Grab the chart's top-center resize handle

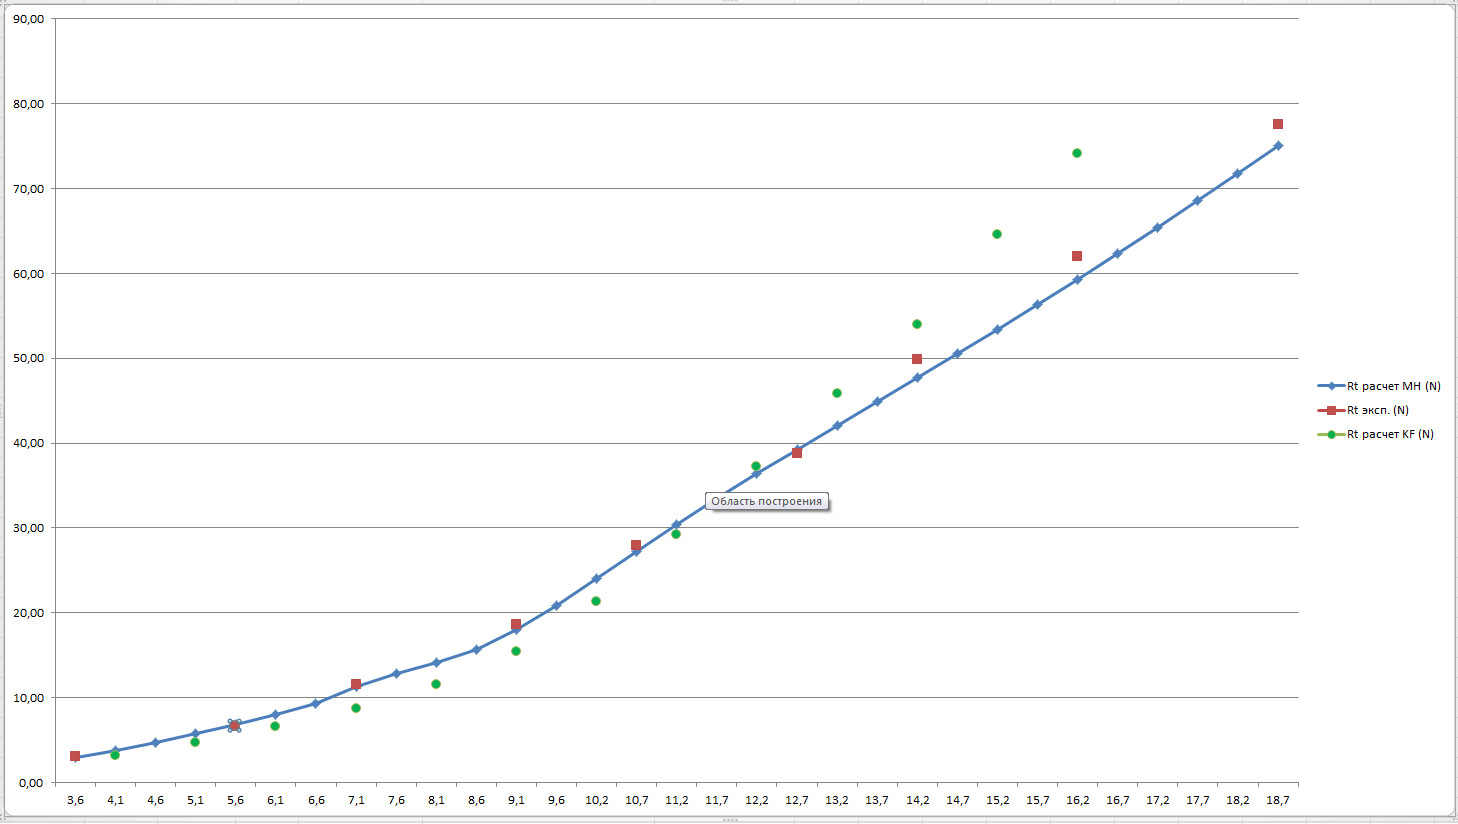click(729, 2)
